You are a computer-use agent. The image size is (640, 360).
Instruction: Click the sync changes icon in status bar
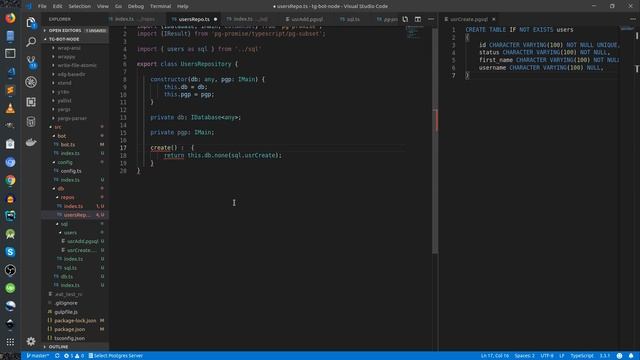tap(57, 356)
